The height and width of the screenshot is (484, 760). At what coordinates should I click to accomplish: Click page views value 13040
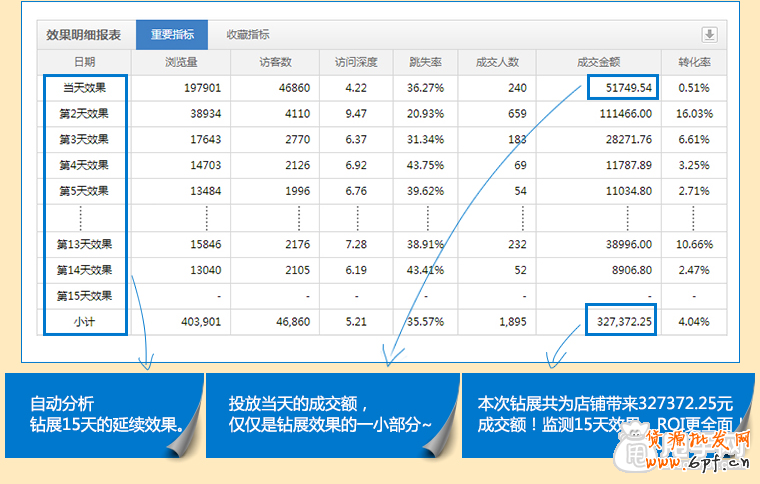206,270
